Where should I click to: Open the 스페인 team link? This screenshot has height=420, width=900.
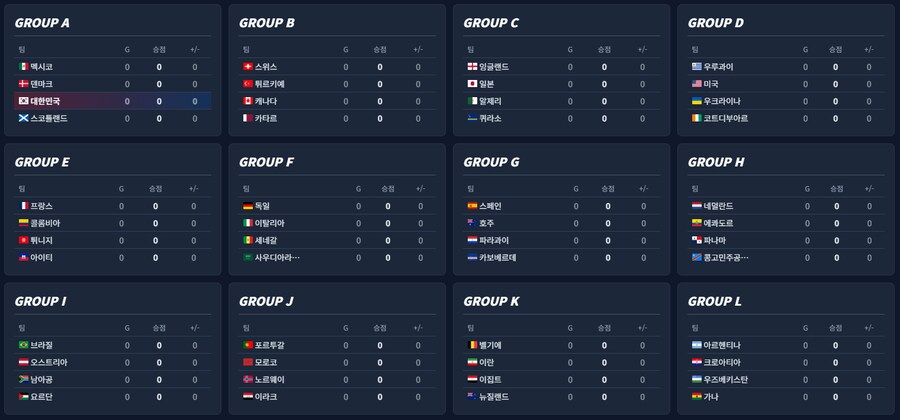490,206
